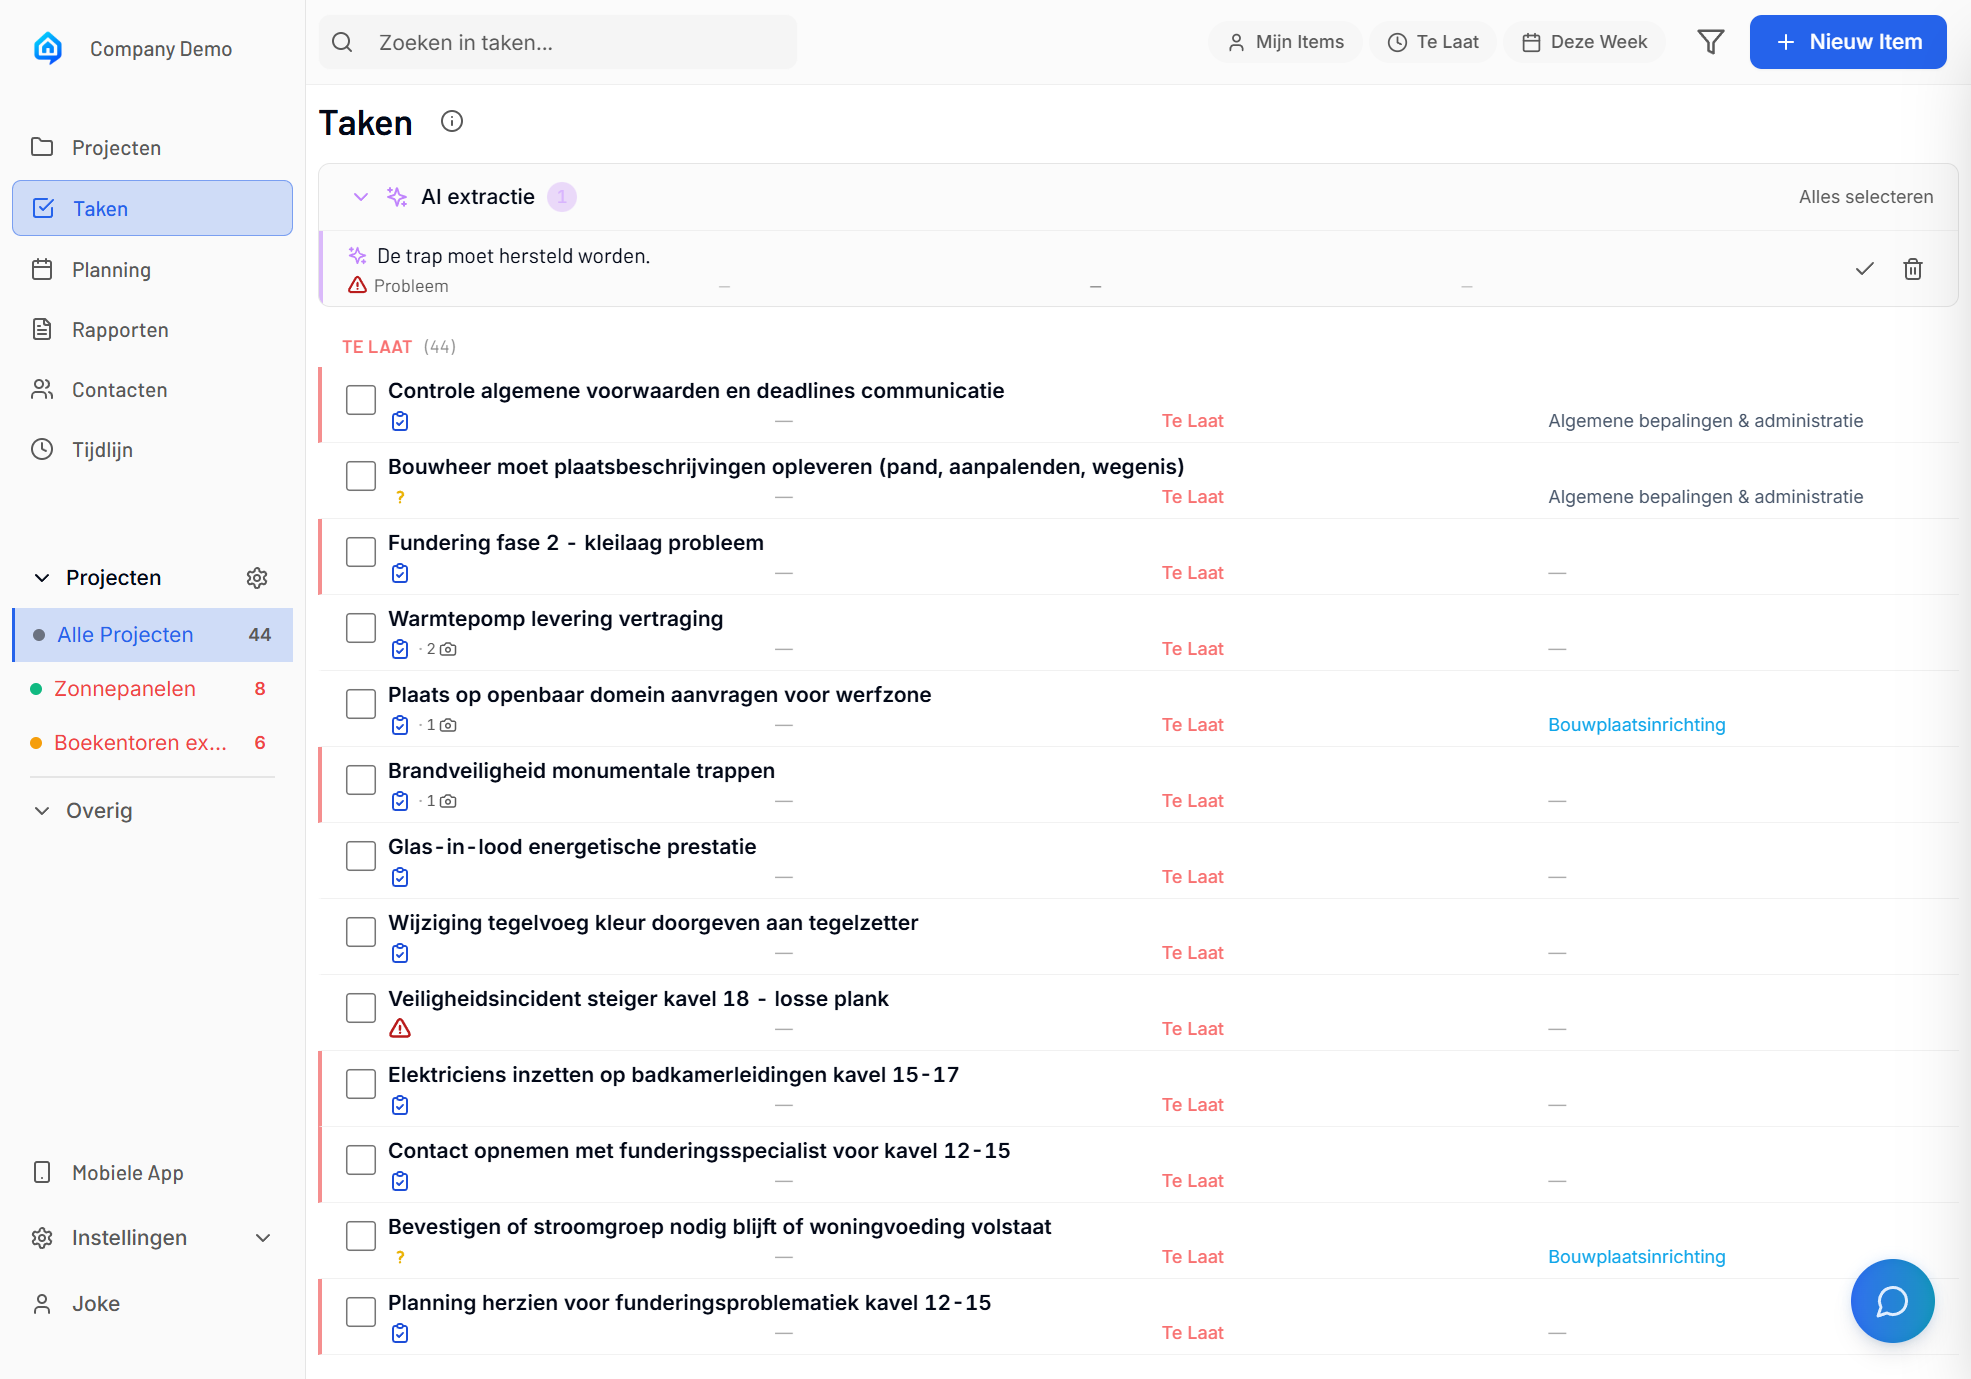Expand the Instellingen menu chevron
Screen dimensions: 1971x1379
coord(263,1238)
